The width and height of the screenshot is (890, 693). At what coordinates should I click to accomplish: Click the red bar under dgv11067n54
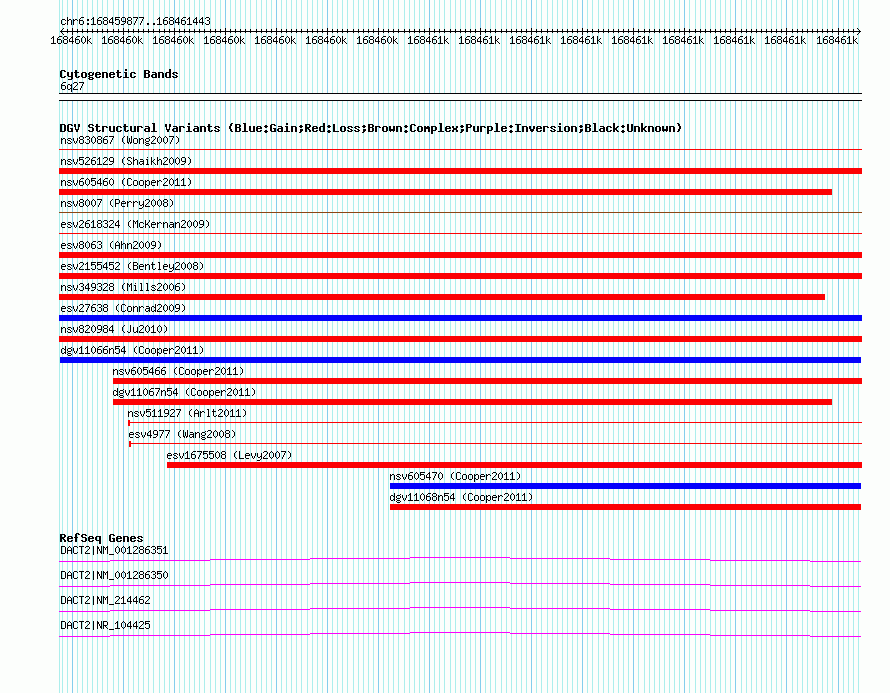click(472, 402)
